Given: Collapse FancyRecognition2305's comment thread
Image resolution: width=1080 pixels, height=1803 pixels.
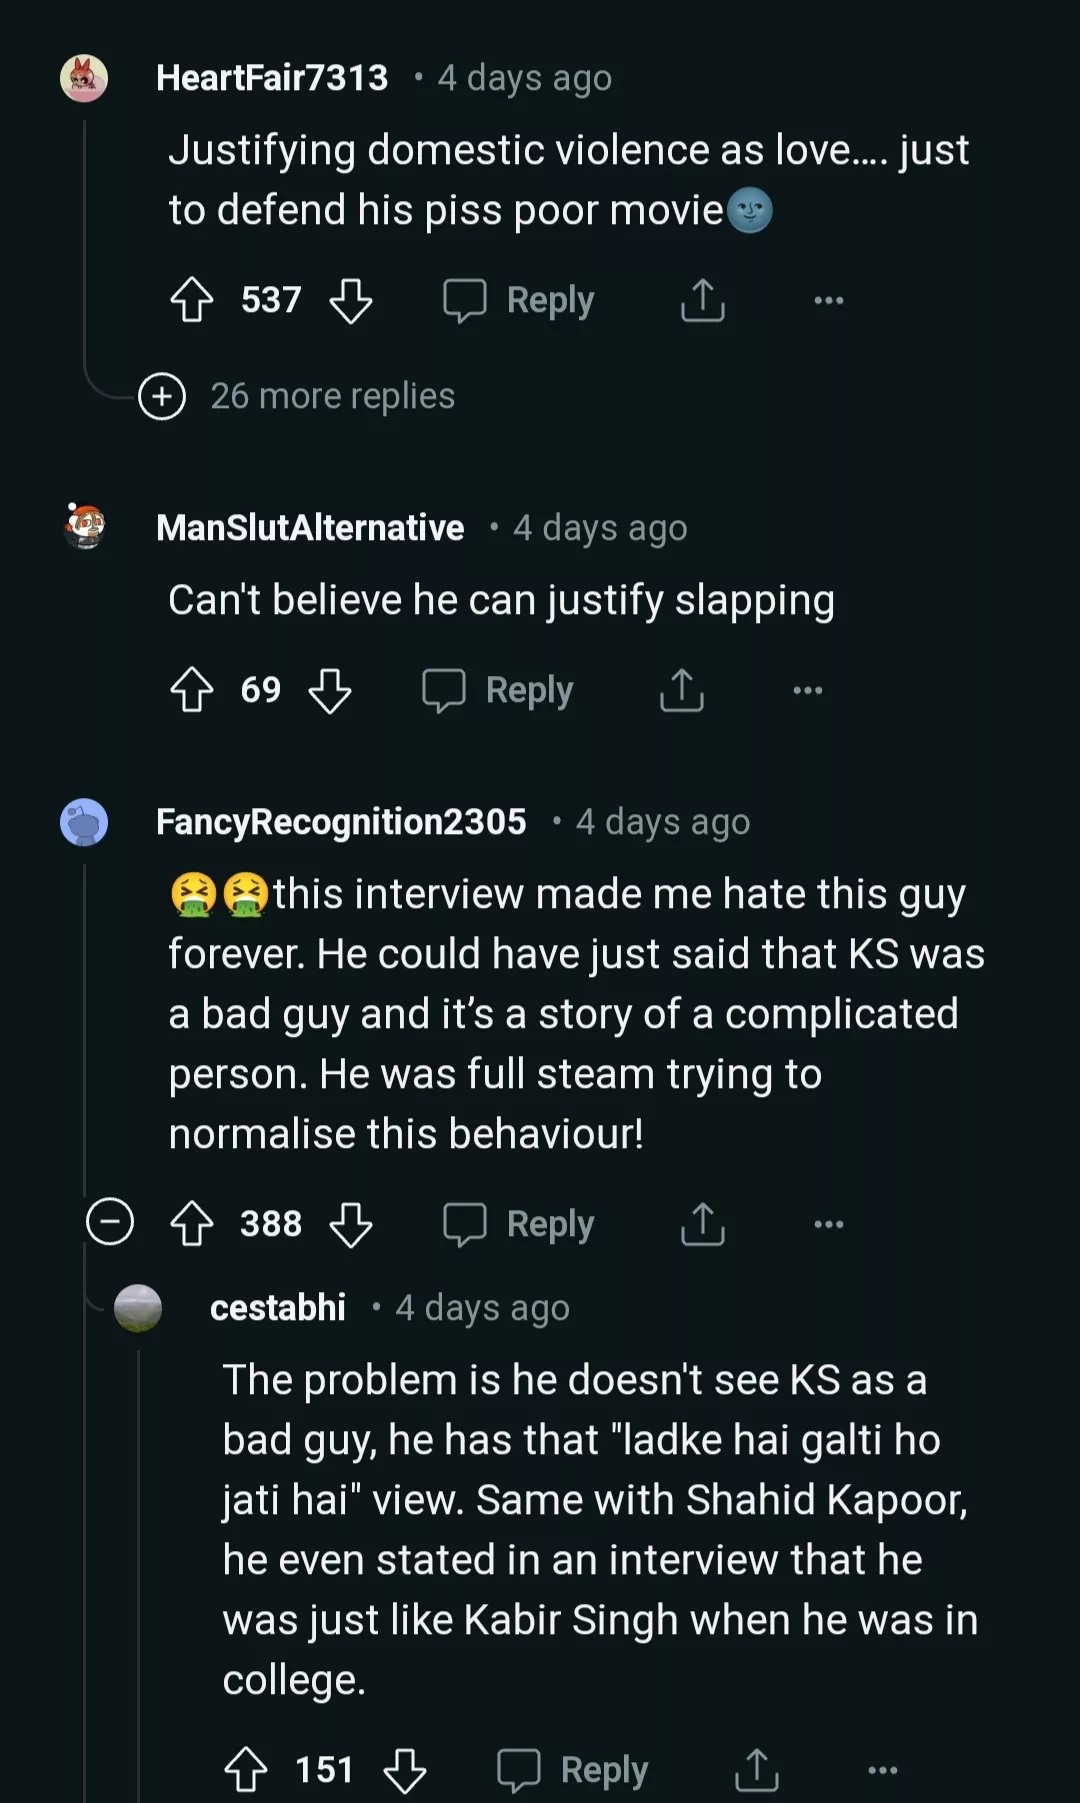Looking at the screenshot, I should 110,1222.
